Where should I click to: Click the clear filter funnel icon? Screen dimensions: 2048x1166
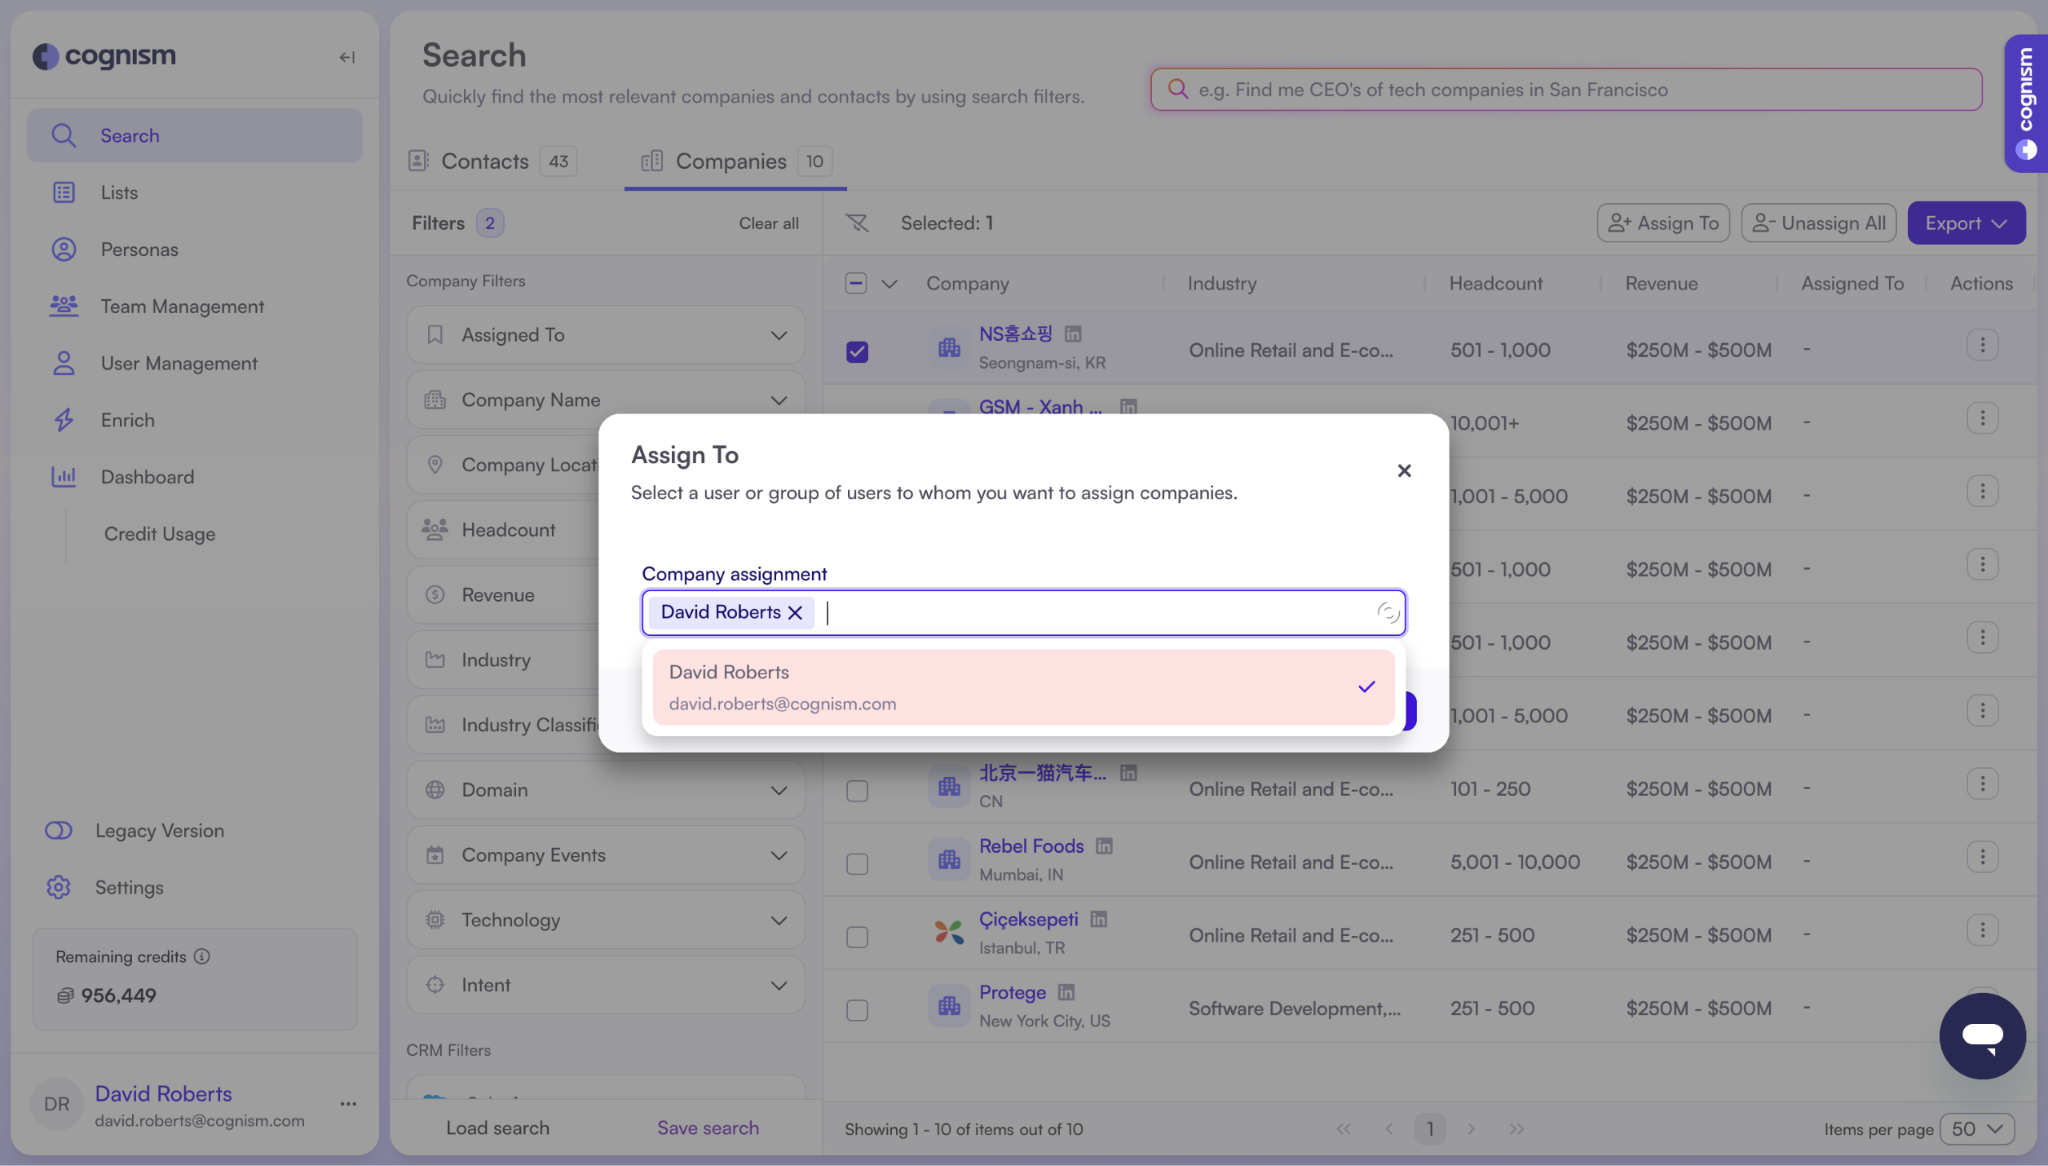(x=857, y=223)
